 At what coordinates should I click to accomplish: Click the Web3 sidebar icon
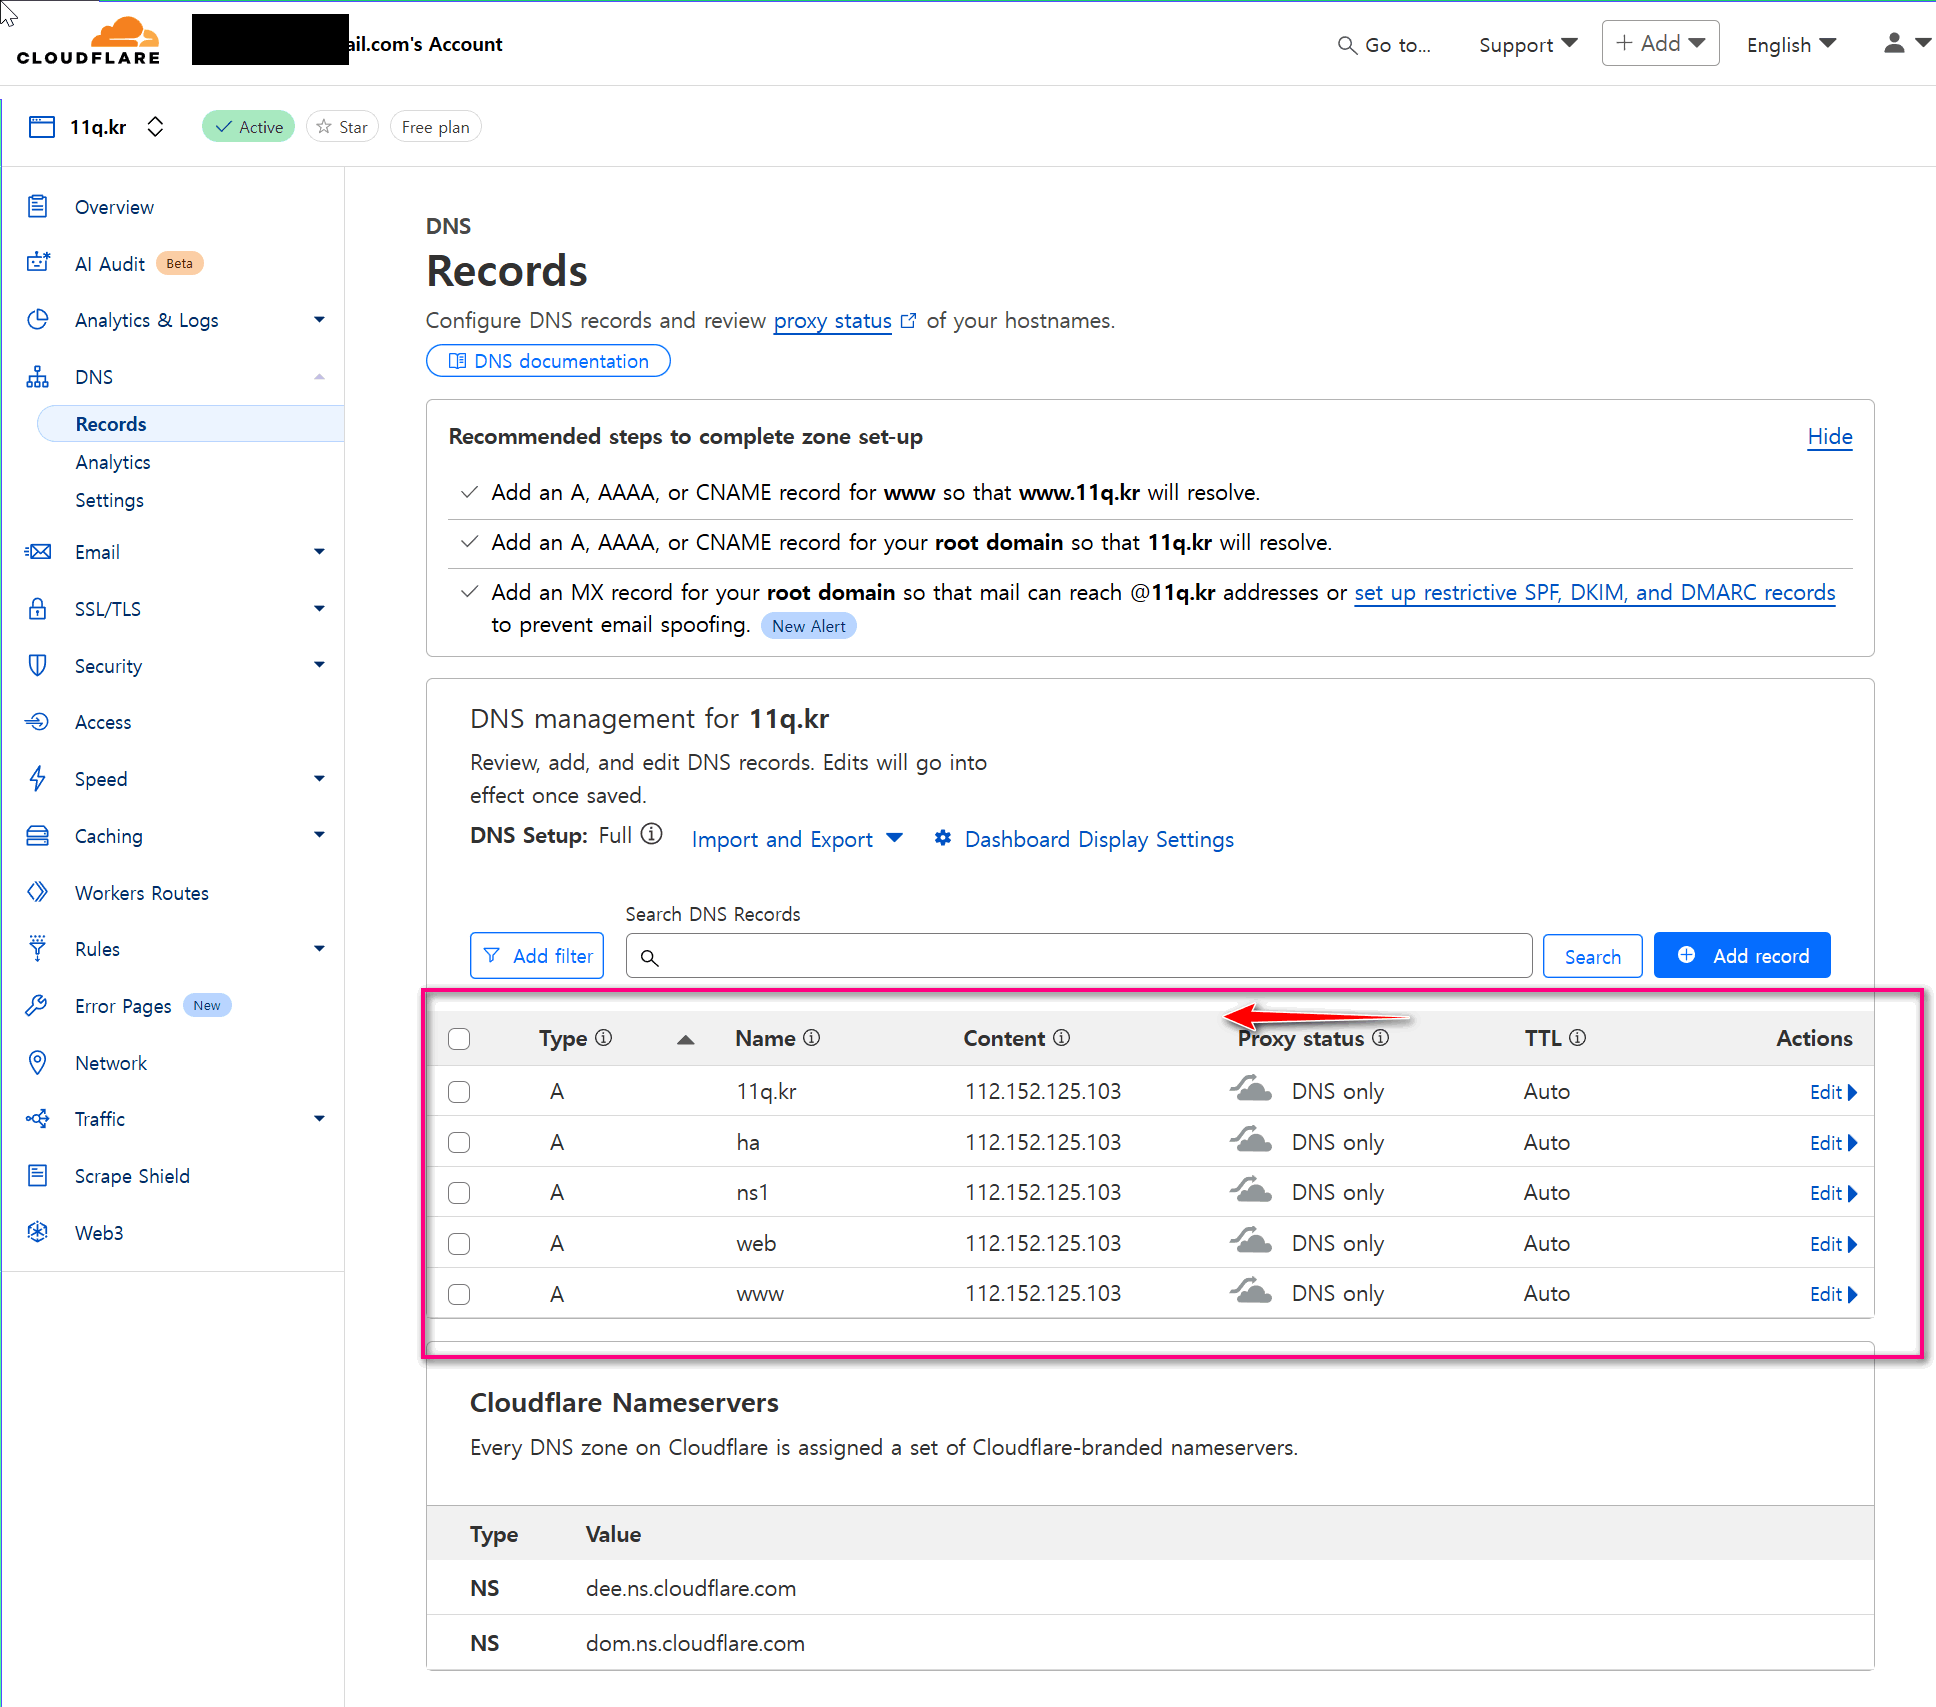click(x=38, y=1232)
